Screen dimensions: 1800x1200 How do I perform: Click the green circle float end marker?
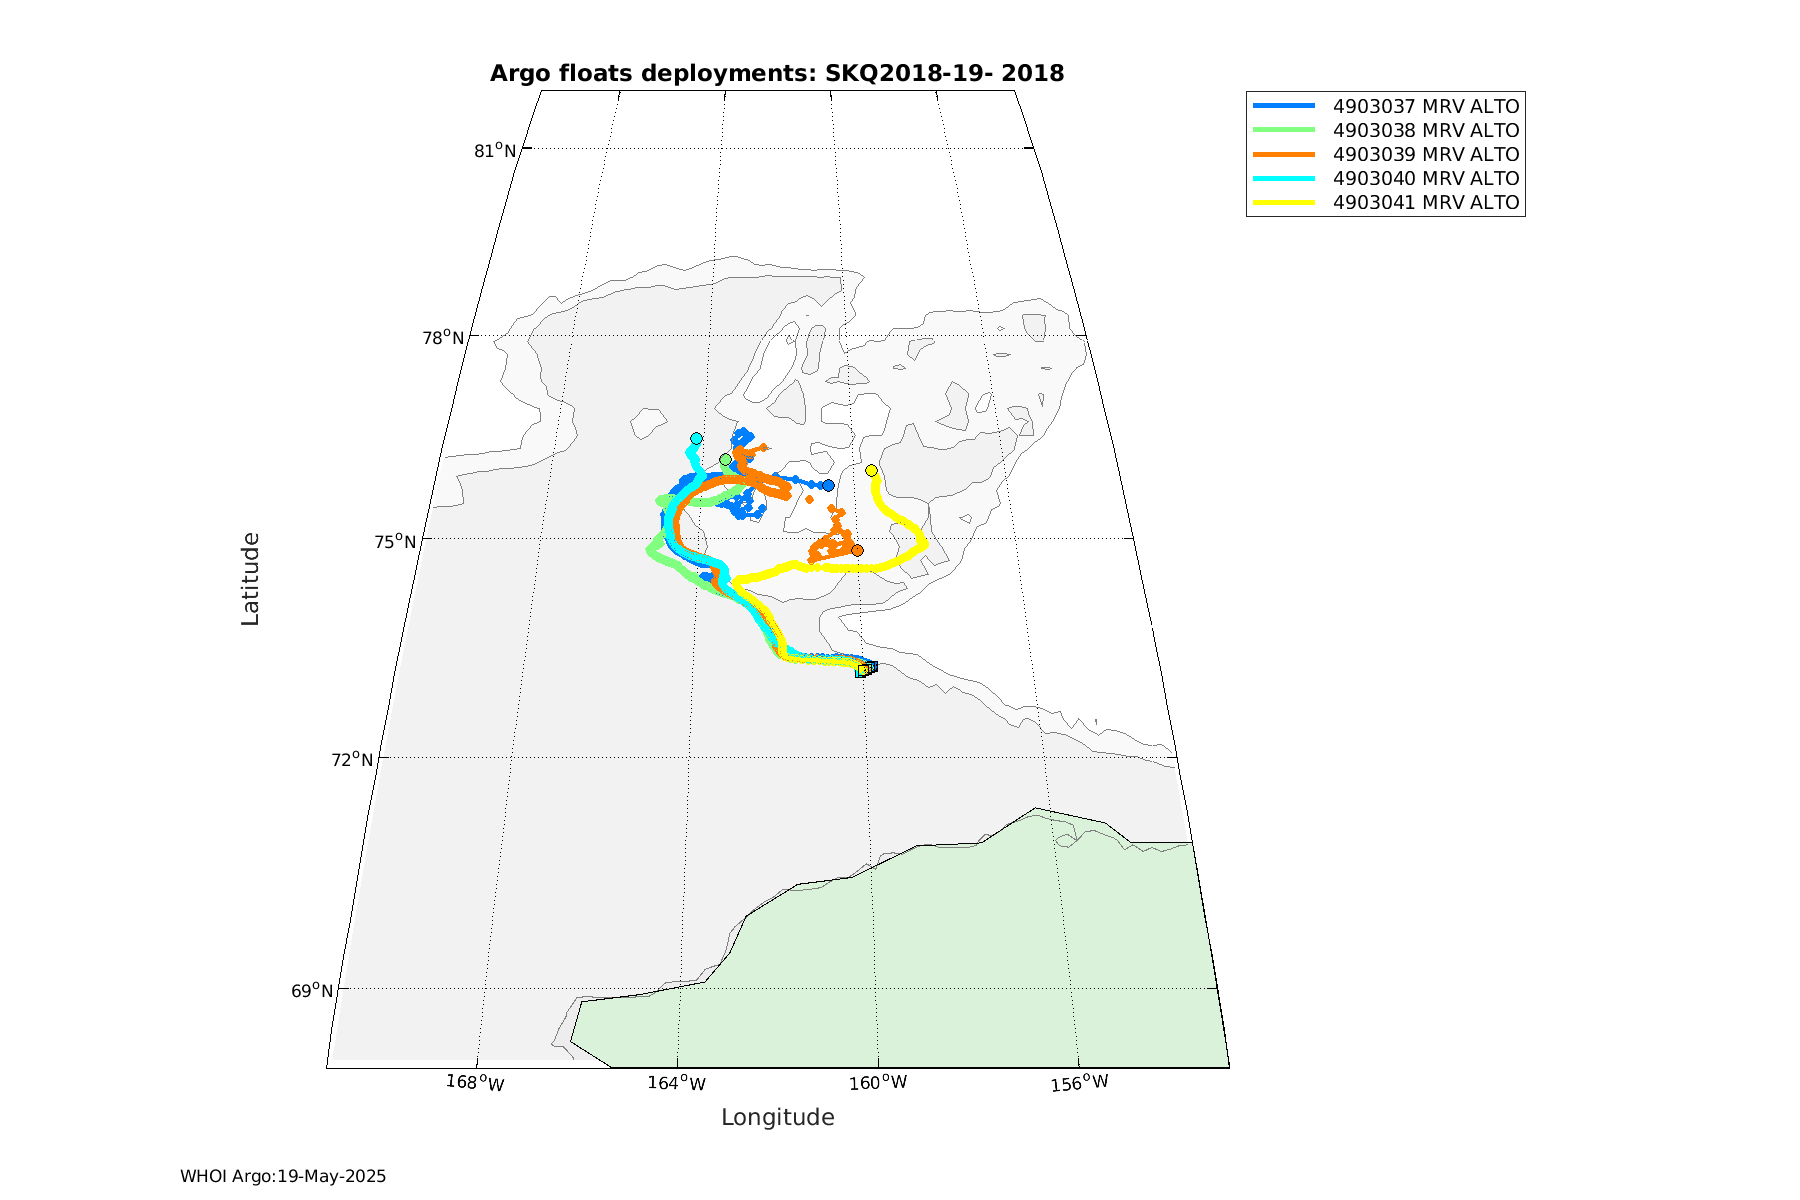[725, 460]
